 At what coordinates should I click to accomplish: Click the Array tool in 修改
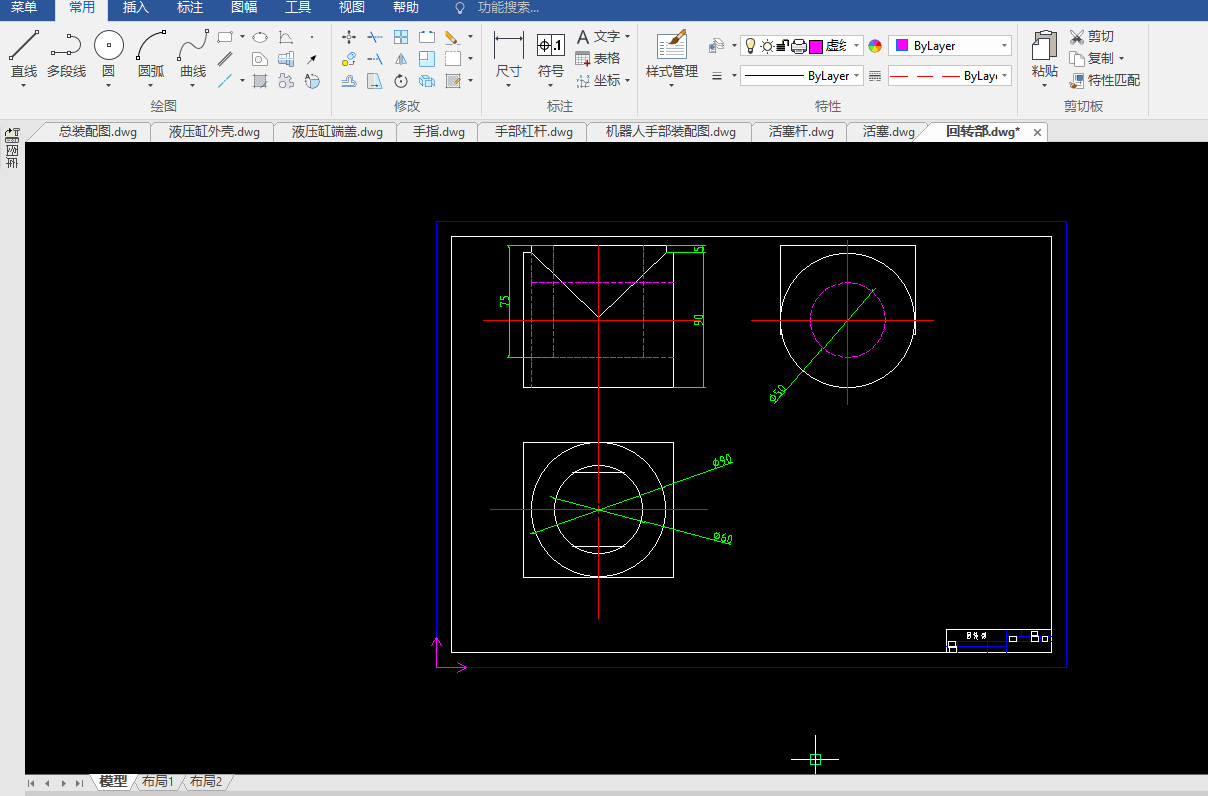(x=401, y=37)
